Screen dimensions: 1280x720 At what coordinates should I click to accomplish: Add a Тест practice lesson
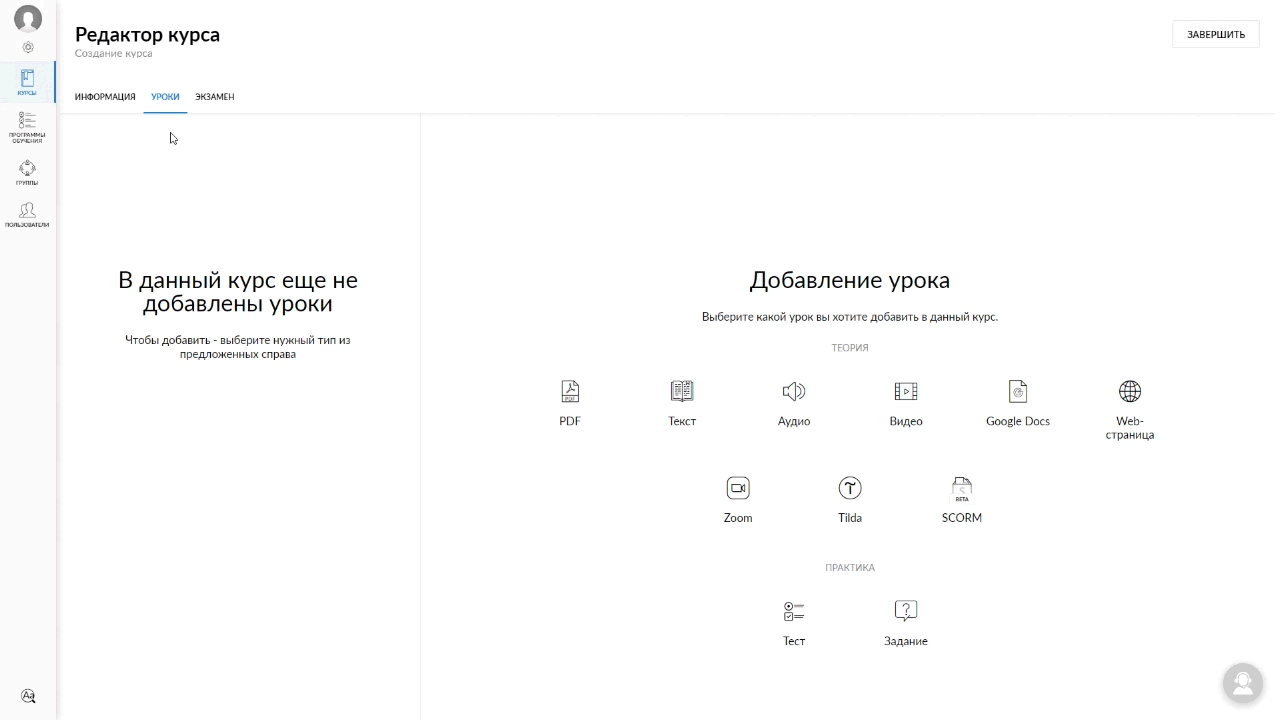tap(794, 623)
